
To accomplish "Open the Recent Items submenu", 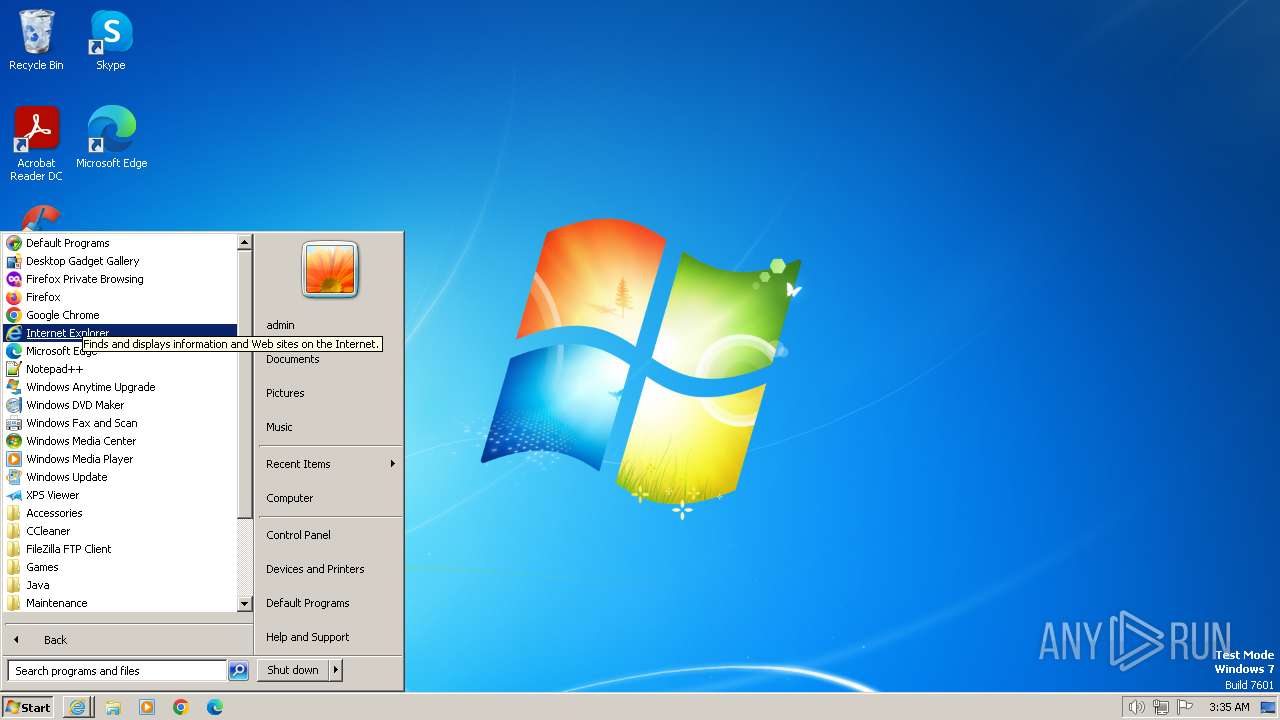I will tap(330, 464).
